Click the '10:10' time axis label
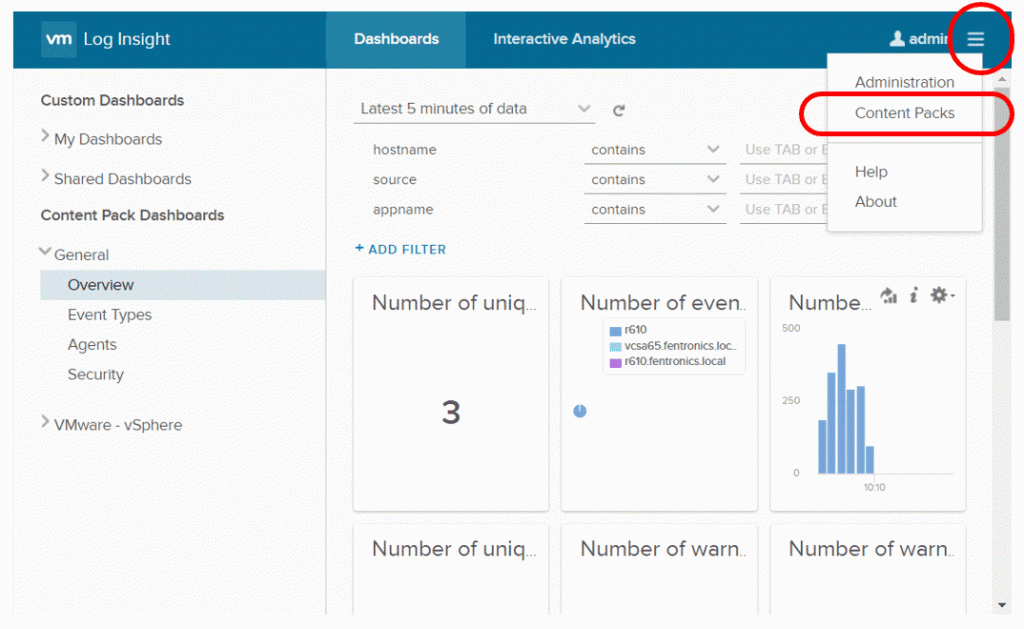This screenshot has height=629, width=1024. coord(874,487)
